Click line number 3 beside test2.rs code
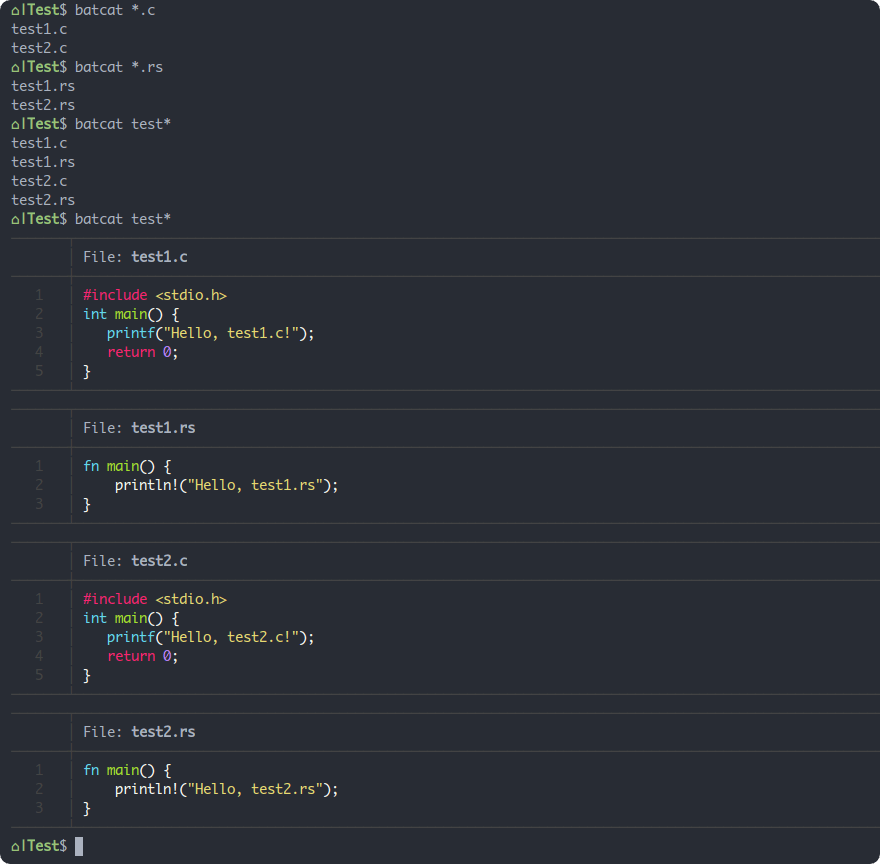The image size is (880, 864). tap(39, 807)
